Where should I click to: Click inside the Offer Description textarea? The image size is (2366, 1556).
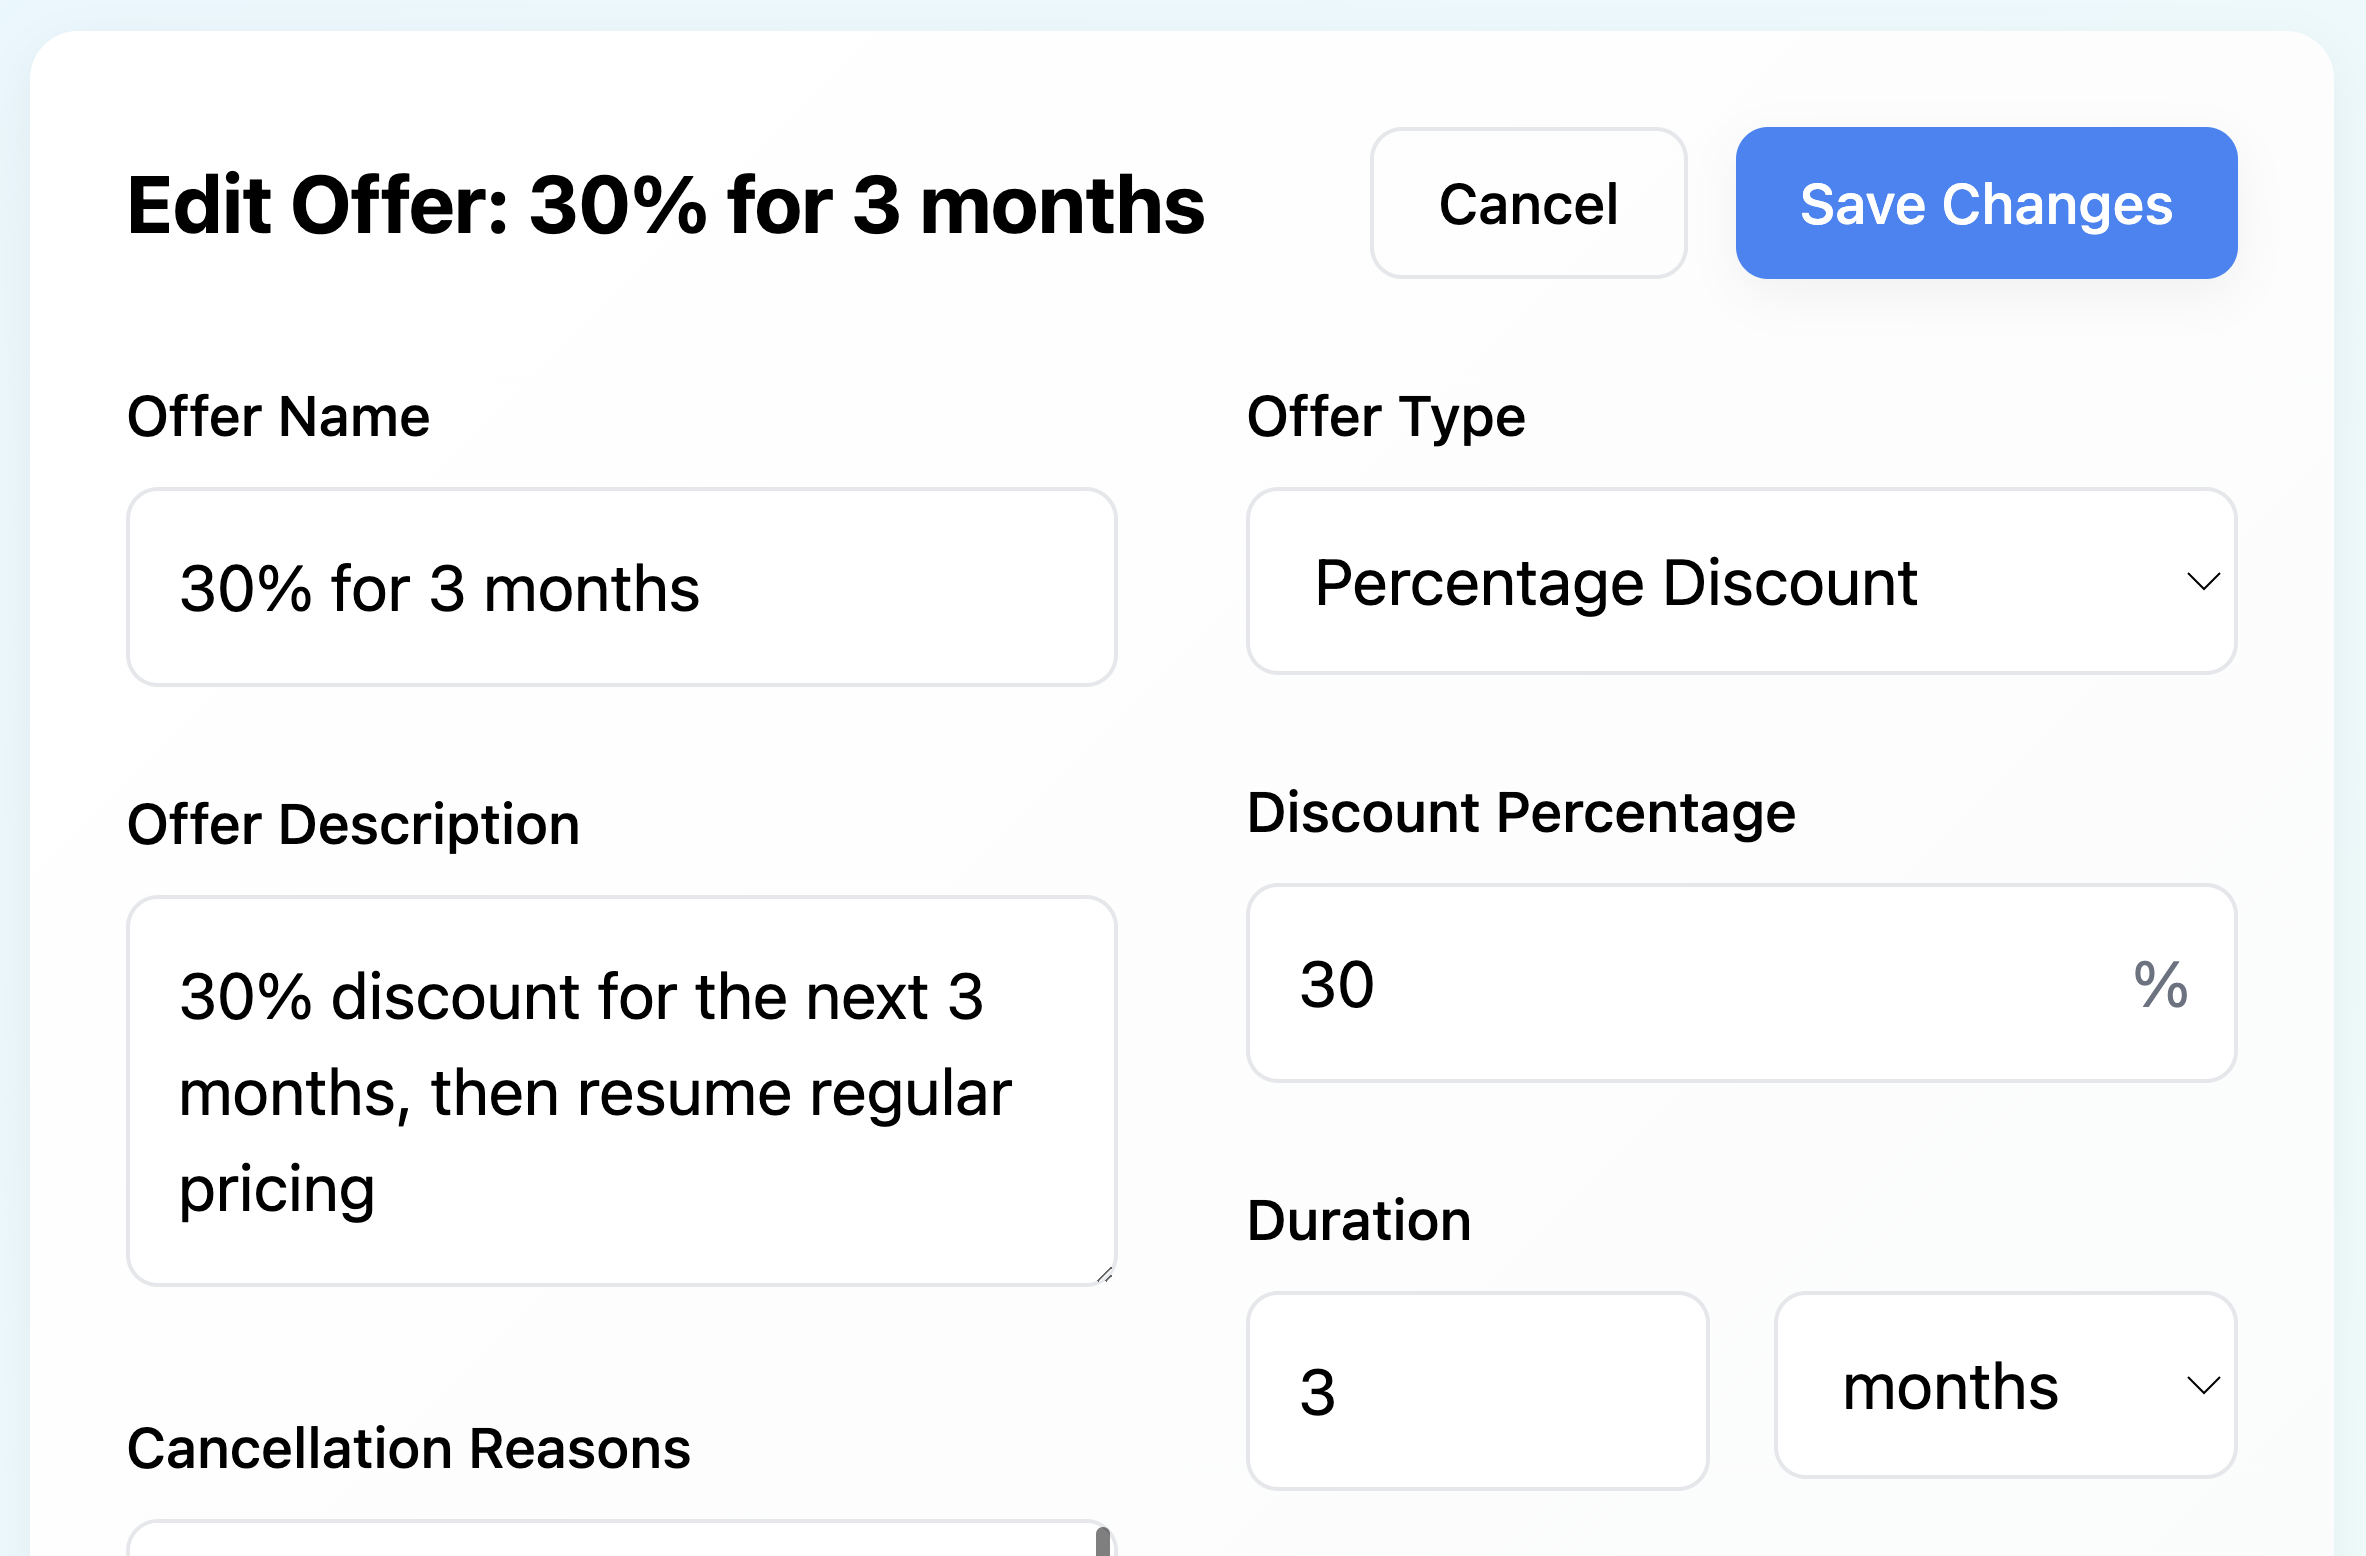tap(620, 1090)
